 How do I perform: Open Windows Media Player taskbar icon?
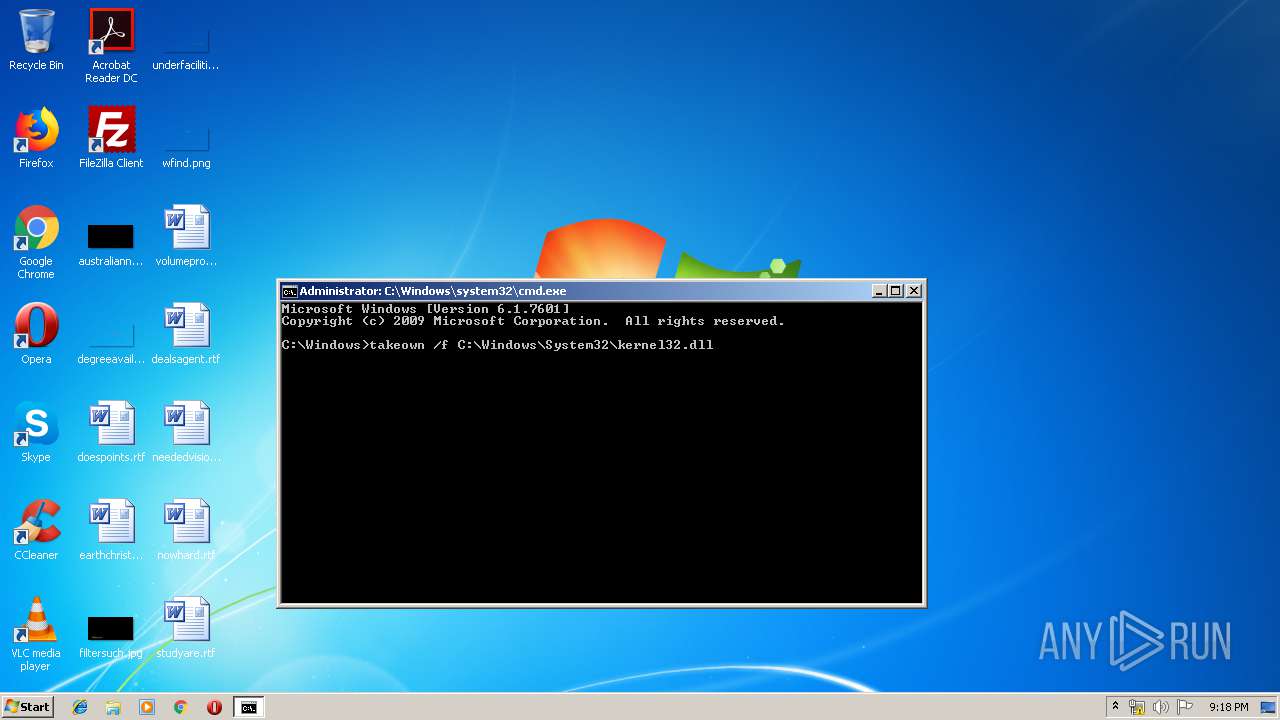pyautogui.click(x=147, y=707)
